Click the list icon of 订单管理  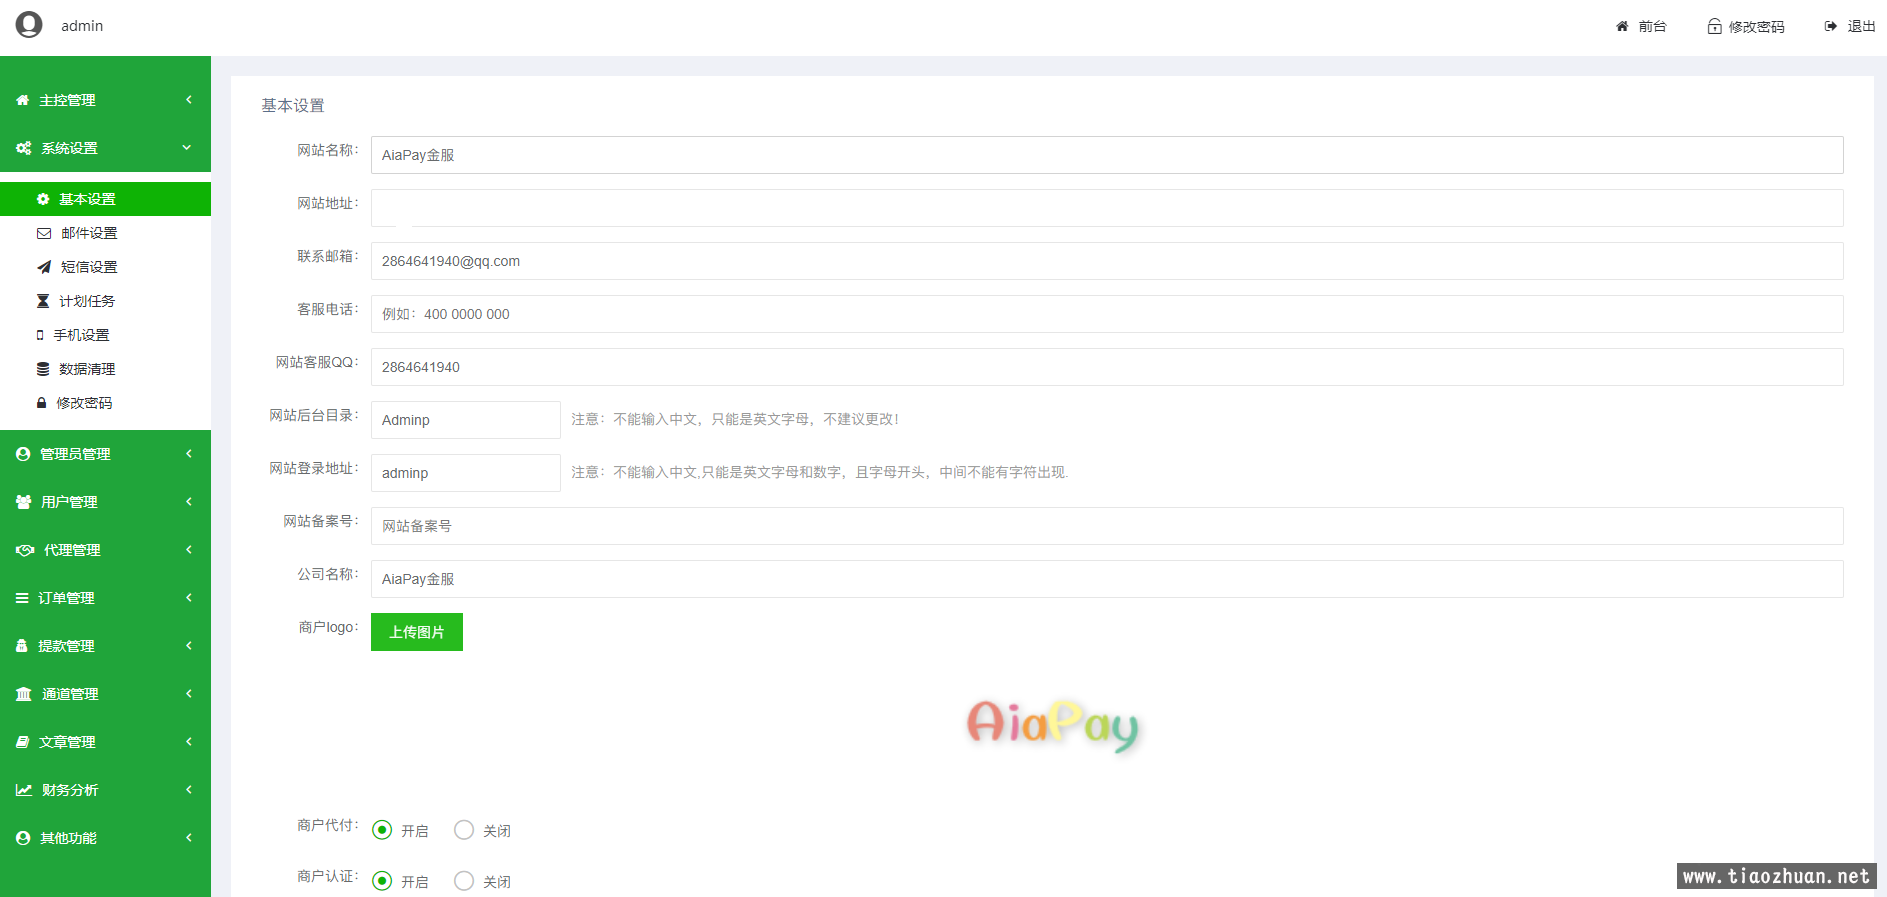point(22,598)
